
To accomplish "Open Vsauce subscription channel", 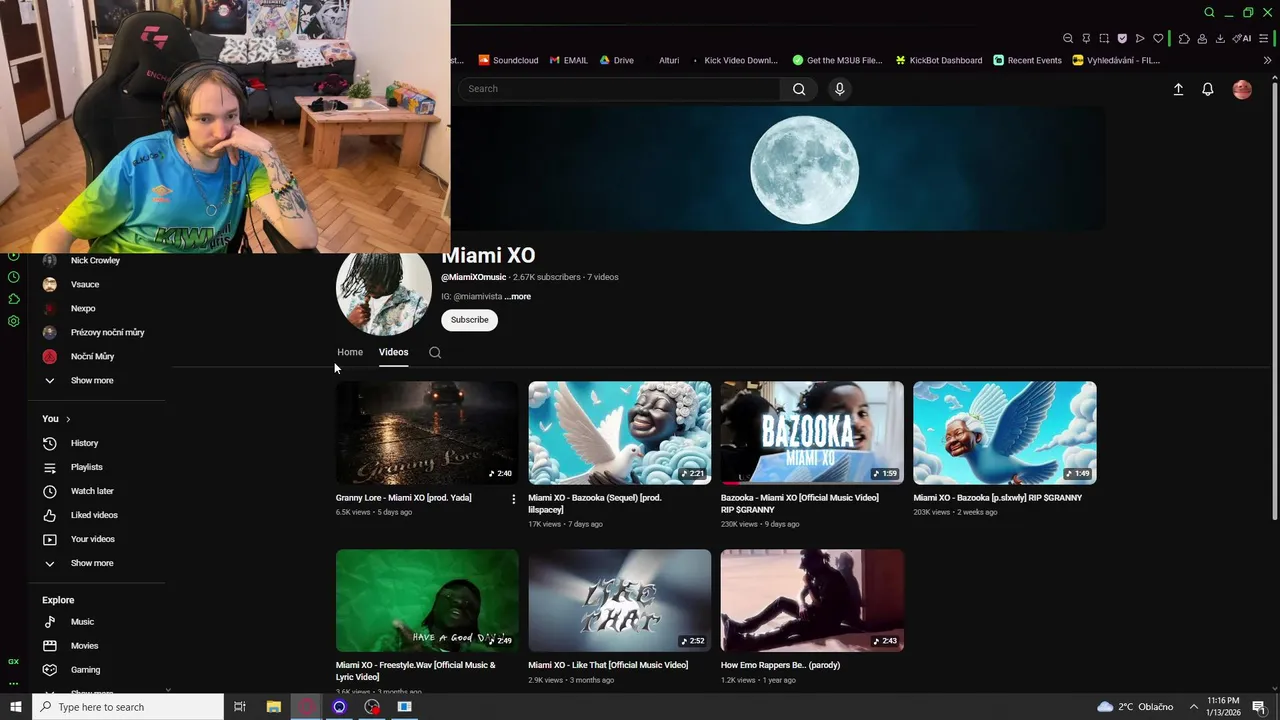I will coord(84,285).
